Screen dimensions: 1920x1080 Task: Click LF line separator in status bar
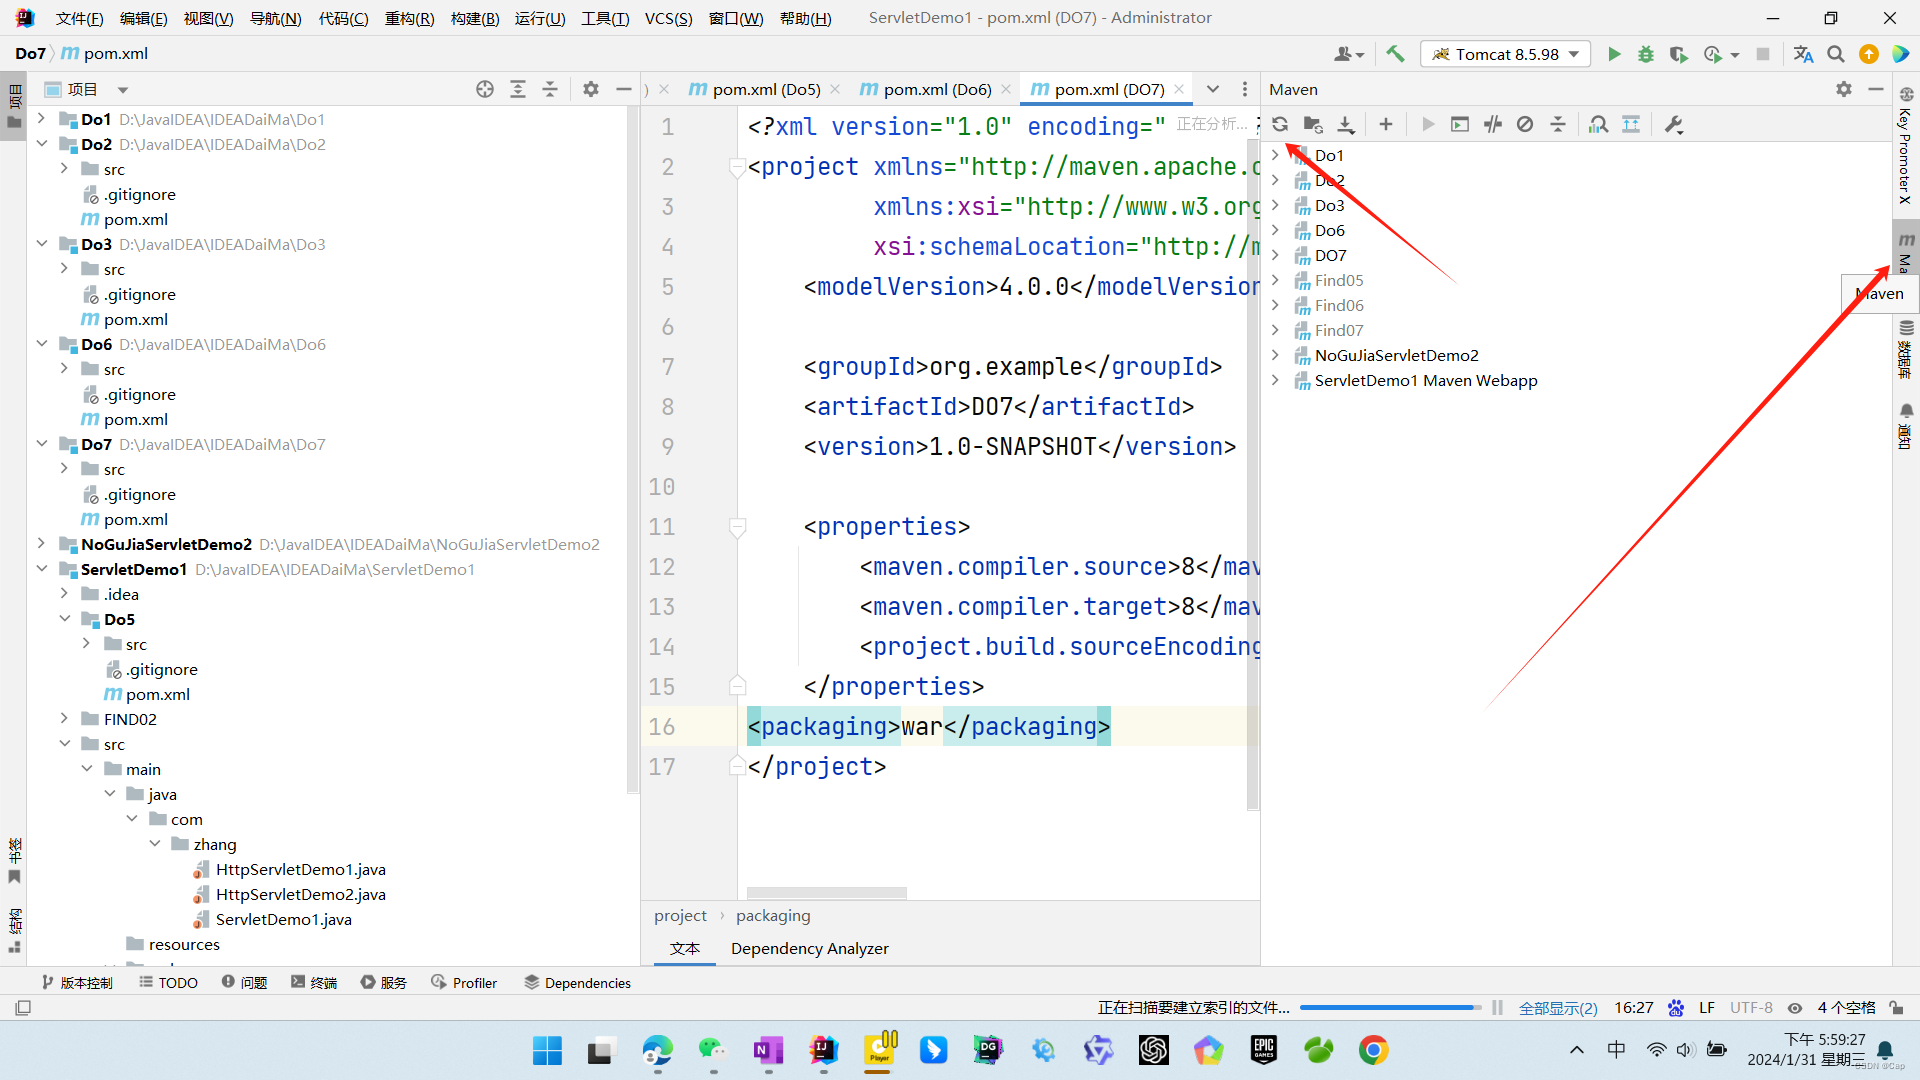pyautogui.click(x=1706, y=1008)
